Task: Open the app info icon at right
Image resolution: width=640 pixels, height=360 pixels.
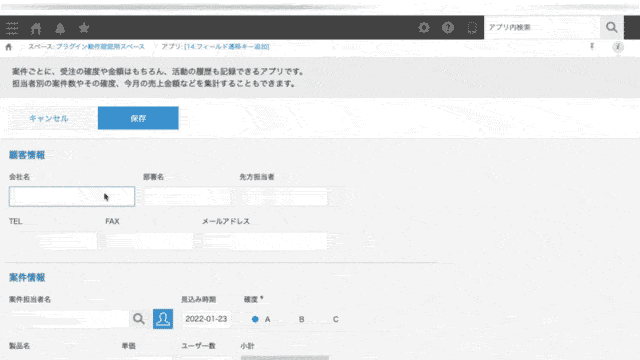Action: click(x=618, y=47)
